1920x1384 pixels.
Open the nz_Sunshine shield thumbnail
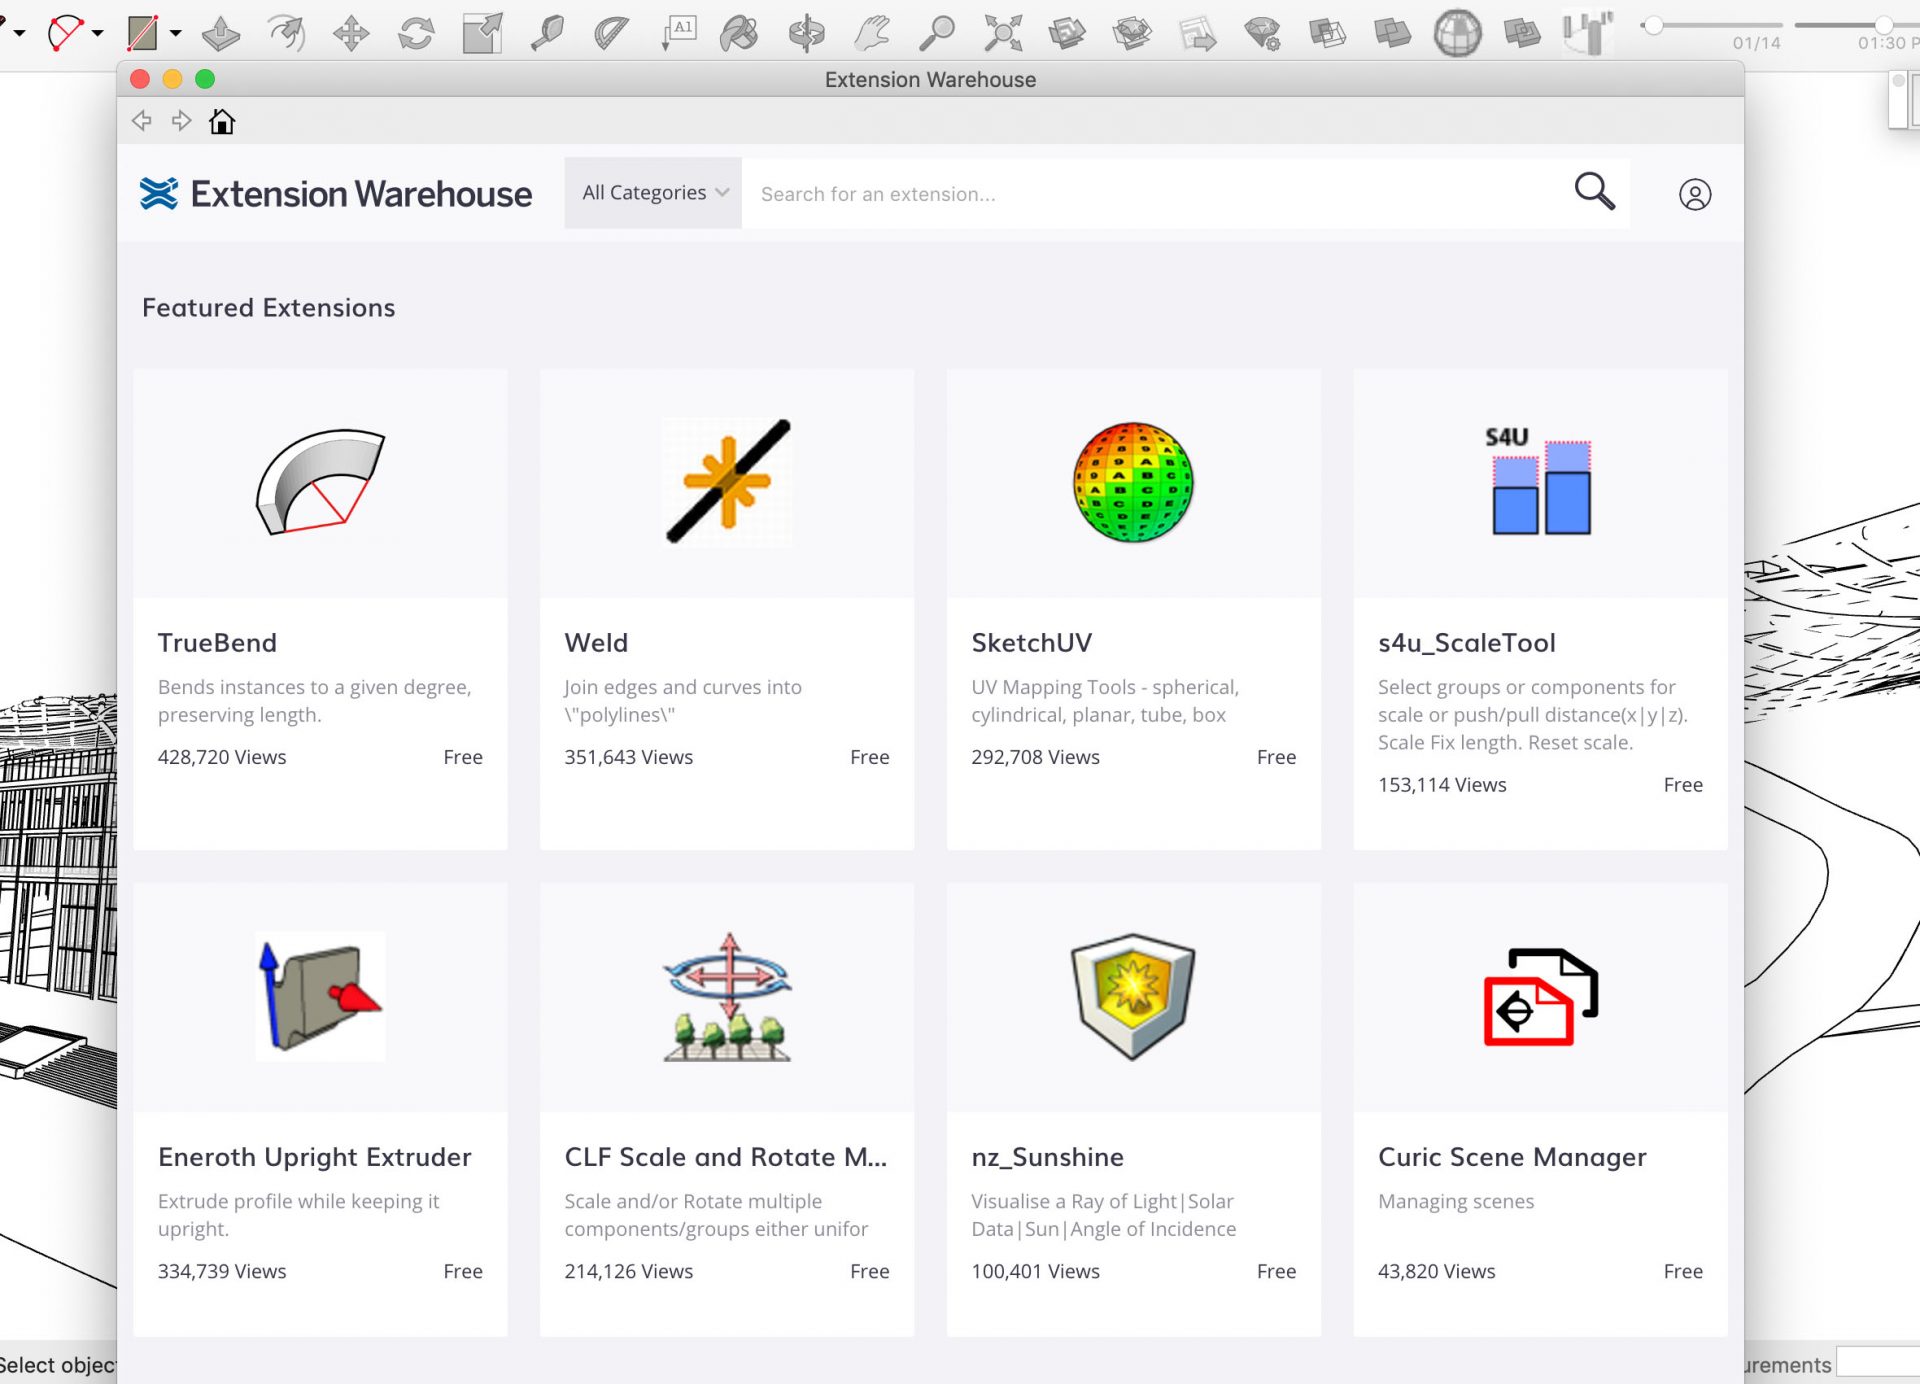1133,997
